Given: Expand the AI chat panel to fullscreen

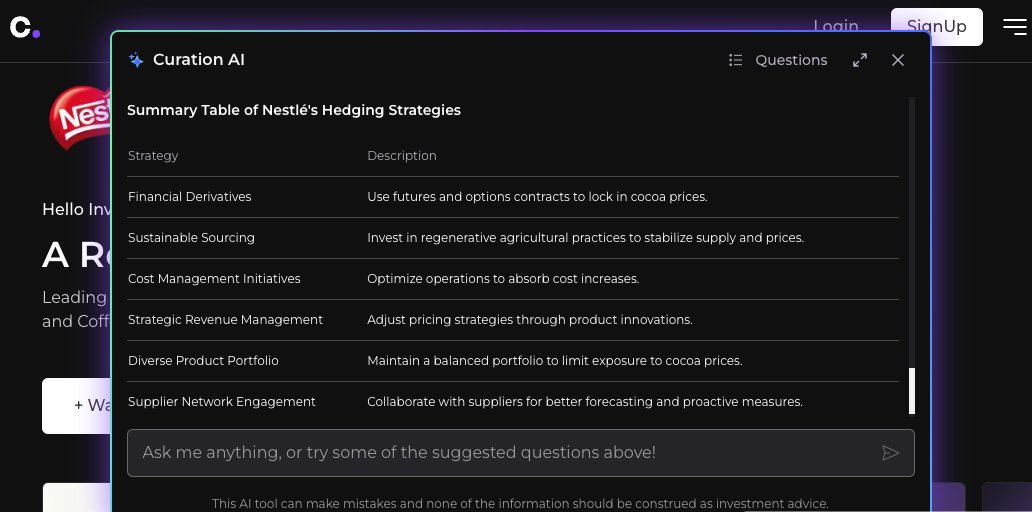Looking at the screenshot, I should pos(860,60).
